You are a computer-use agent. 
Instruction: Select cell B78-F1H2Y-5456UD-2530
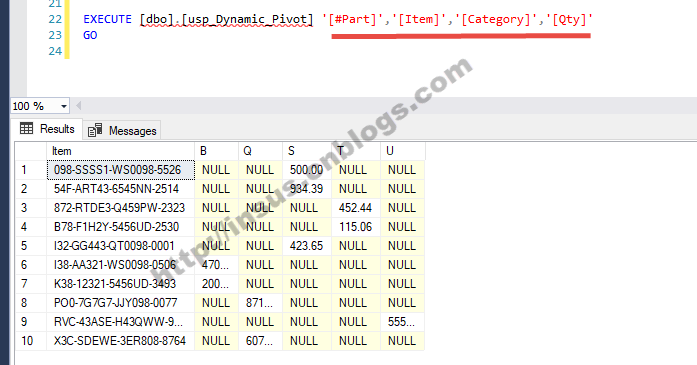[120, 227]
